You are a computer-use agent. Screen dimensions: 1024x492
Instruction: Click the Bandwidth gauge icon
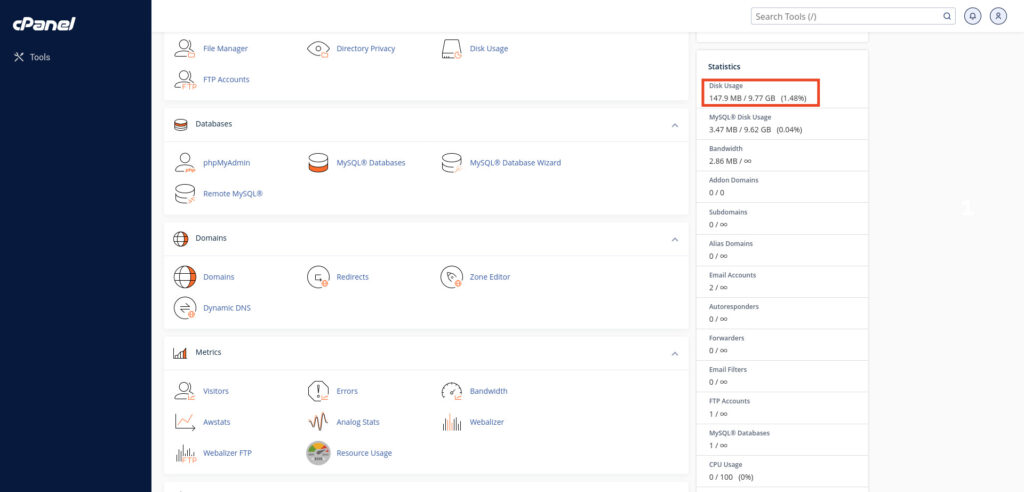click(x=452, y=391)
